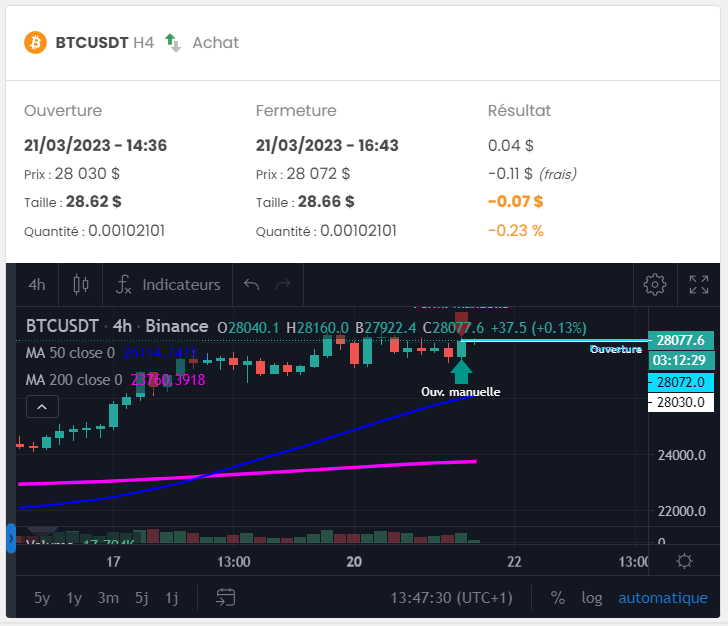The height and width of the screenshot is (626, 728).
Task: Click the buy/sell arrows icon next to Achat
Action: (173, 43)
